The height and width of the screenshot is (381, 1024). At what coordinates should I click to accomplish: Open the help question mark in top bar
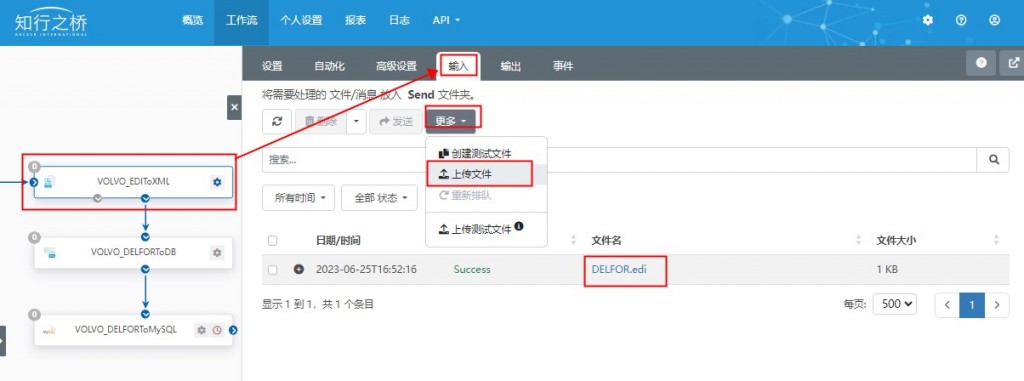[961, 20]
